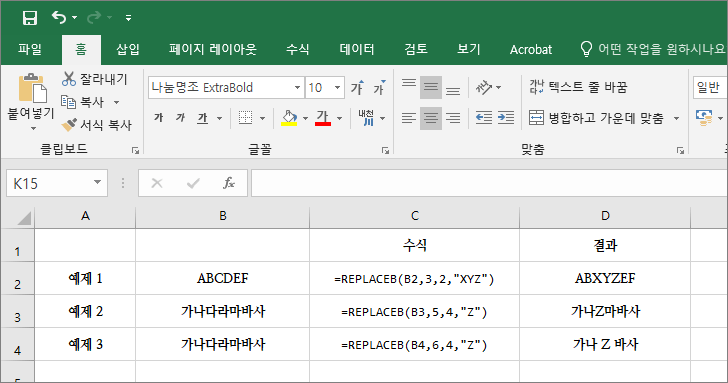Open 맞춤 group dialog launcher
Image resolution: width=728 pixels, height=383 pixels.
tap(680, 150)
